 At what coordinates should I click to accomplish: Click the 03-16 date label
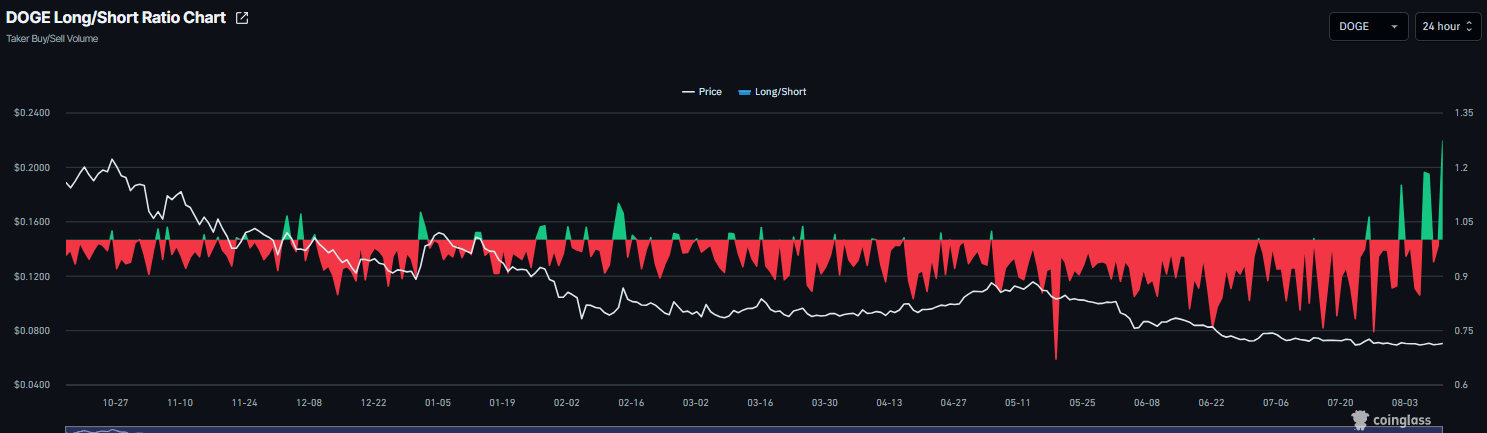pos(760,403)
